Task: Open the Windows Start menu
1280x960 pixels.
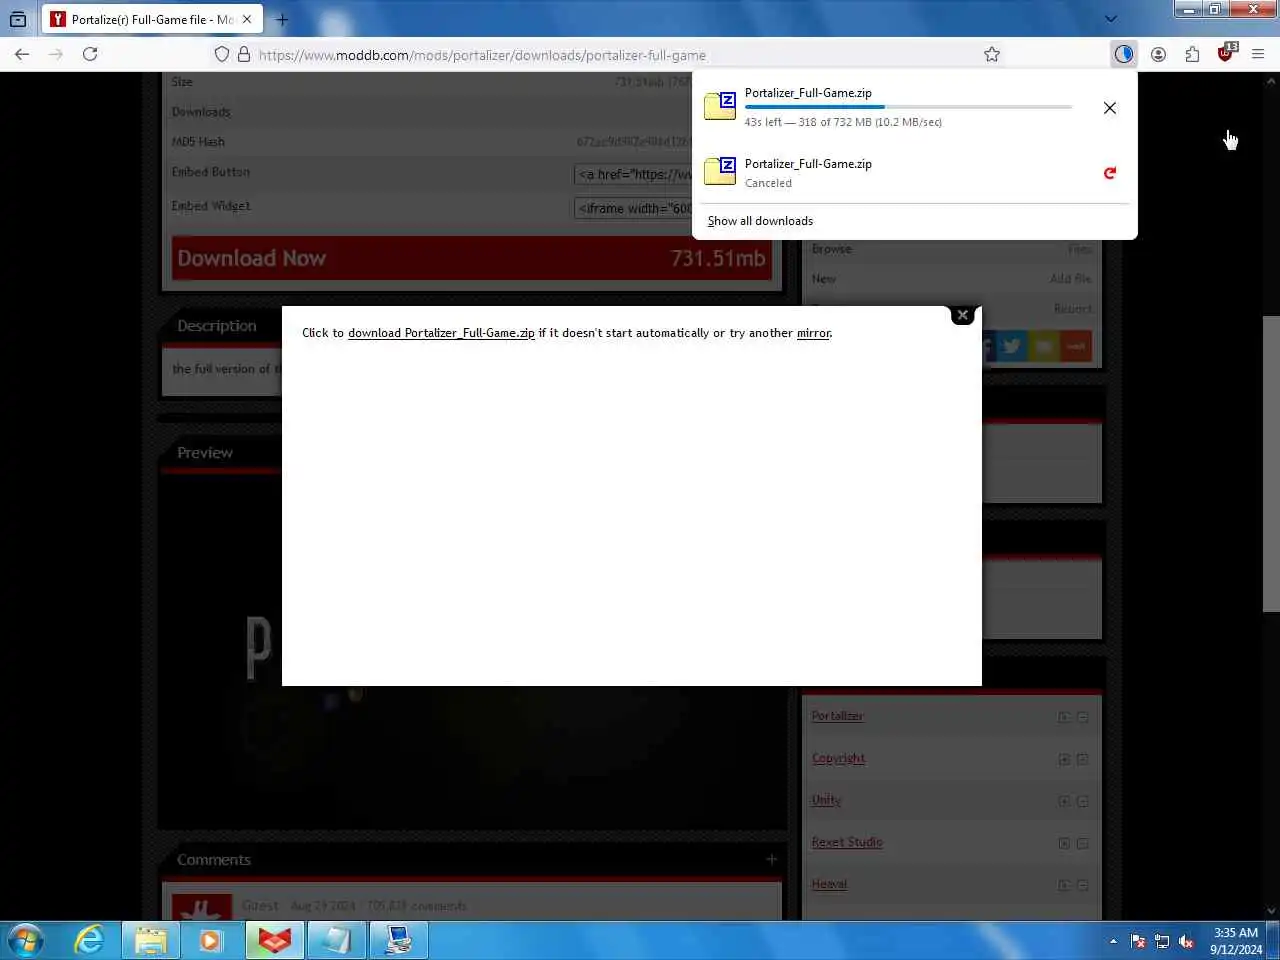Action: (25, 940)
